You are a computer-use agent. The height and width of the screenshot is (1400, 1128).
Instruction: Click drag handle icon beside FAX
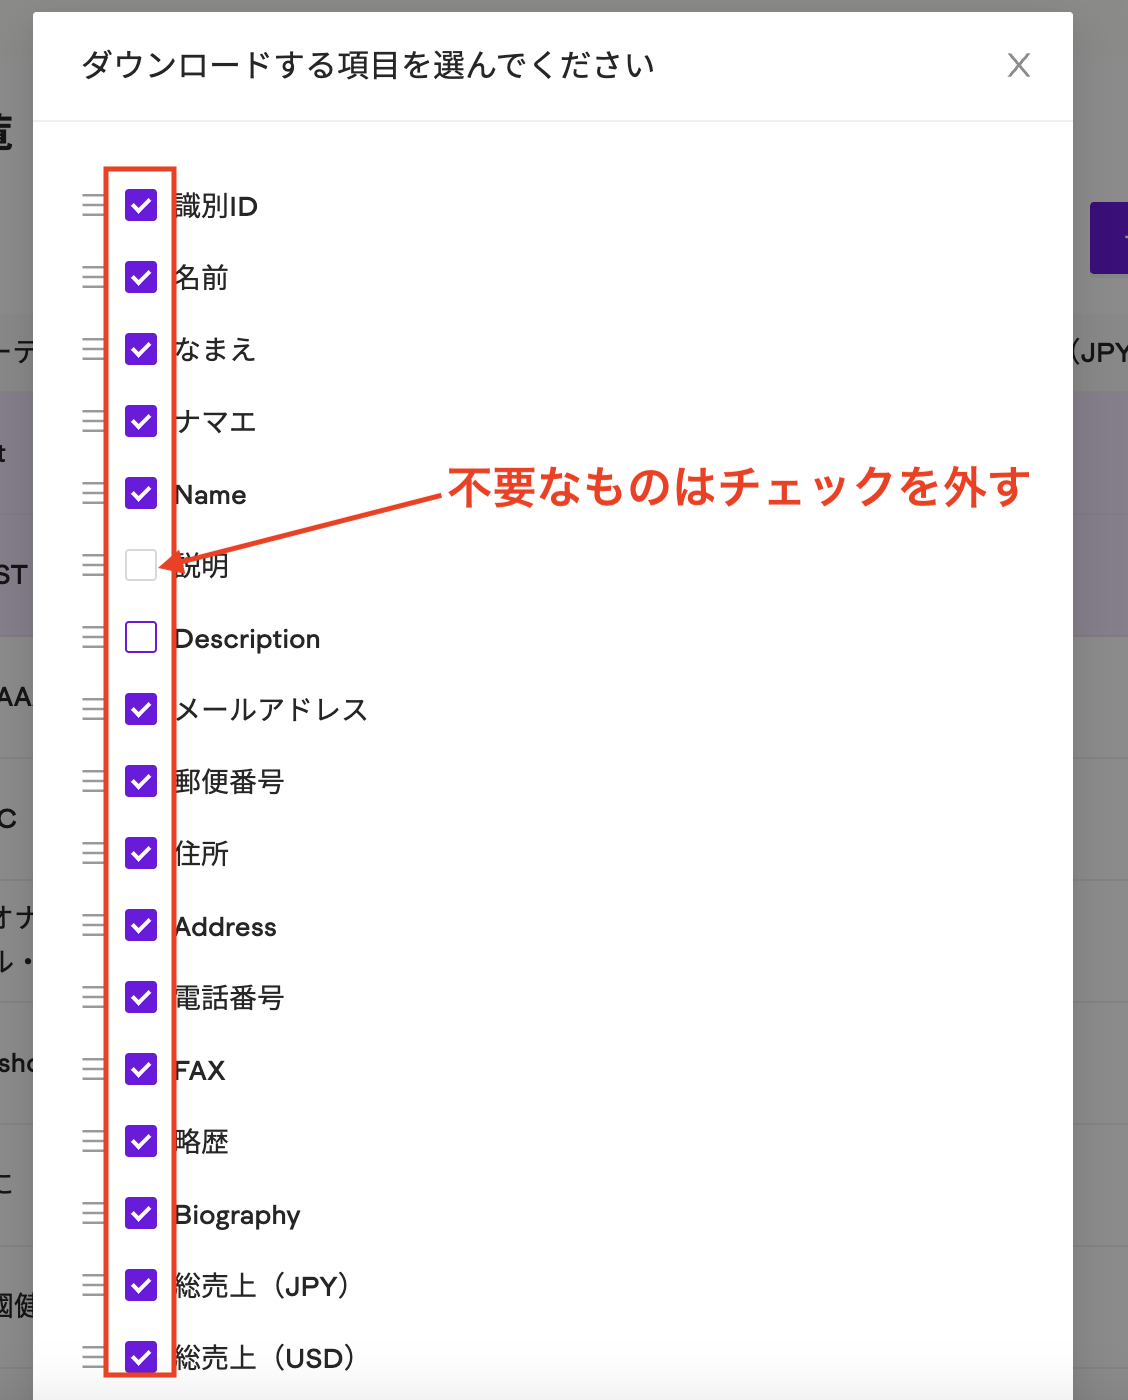point(93,1069)
